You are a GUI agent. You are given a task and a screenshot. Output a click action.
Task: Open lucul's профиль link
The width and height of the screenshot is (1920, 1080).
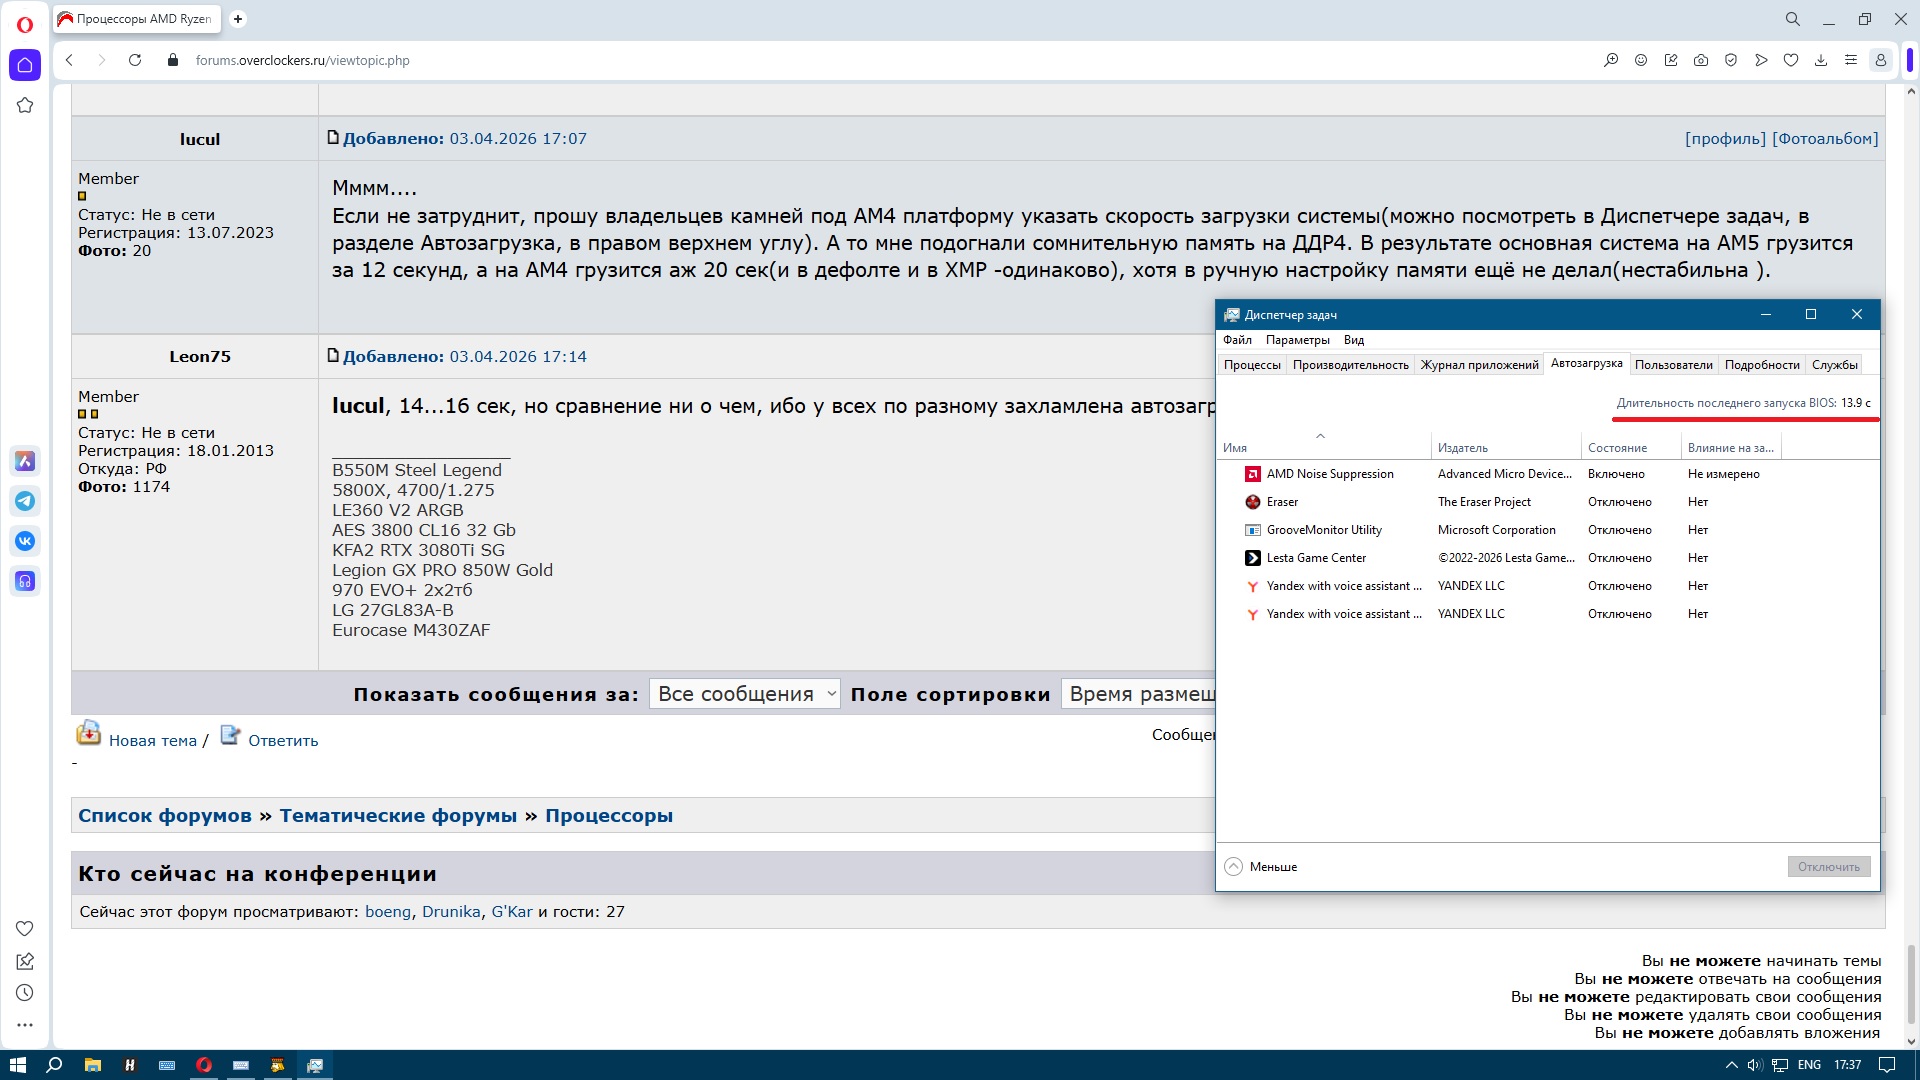click(x=1725, y=139)
